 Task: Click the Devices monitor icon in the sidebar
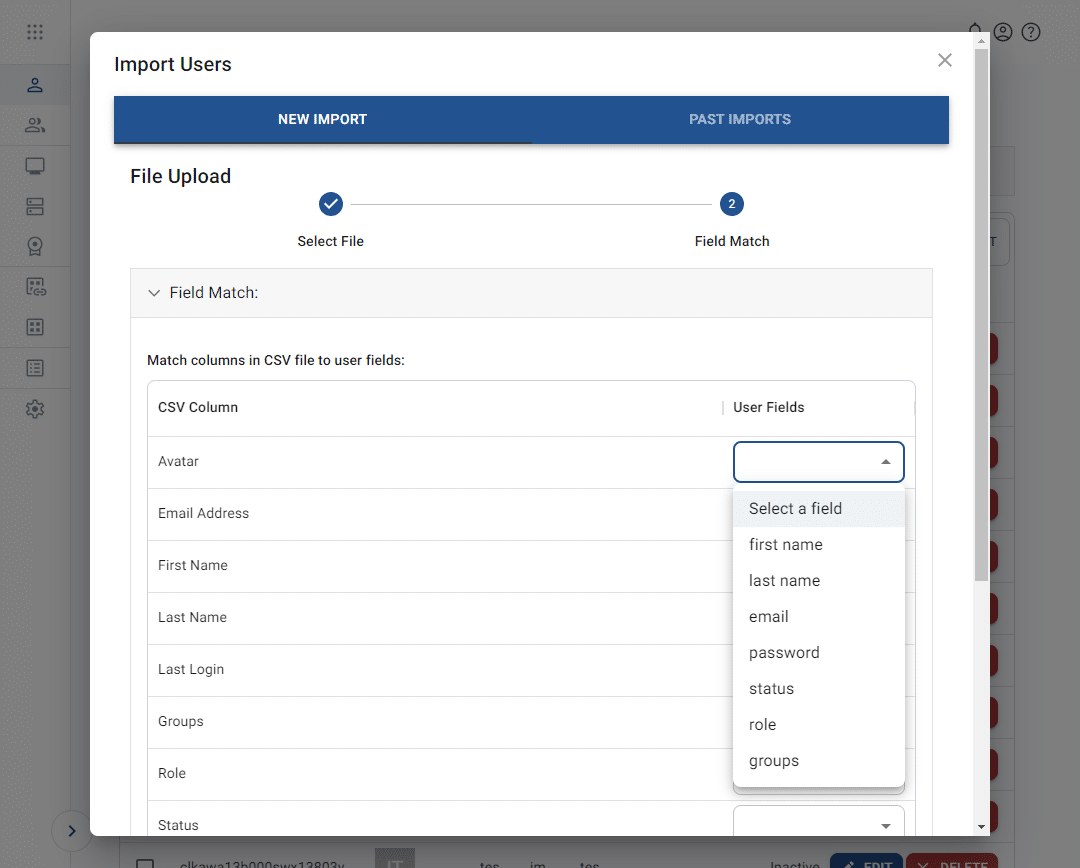(35, 165)
